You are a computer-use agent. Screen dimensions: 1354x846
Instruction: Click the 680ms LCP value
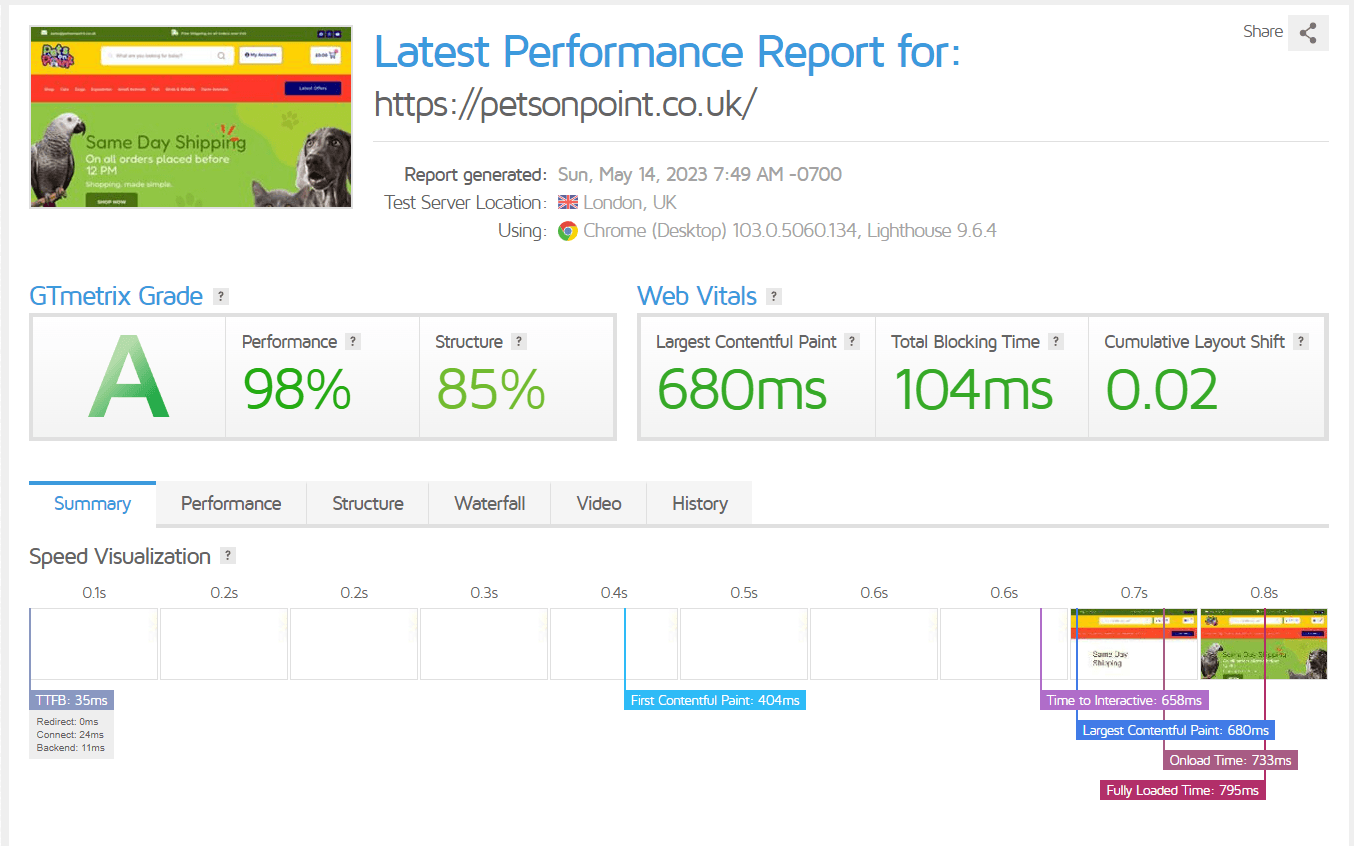tap(742, 389)
